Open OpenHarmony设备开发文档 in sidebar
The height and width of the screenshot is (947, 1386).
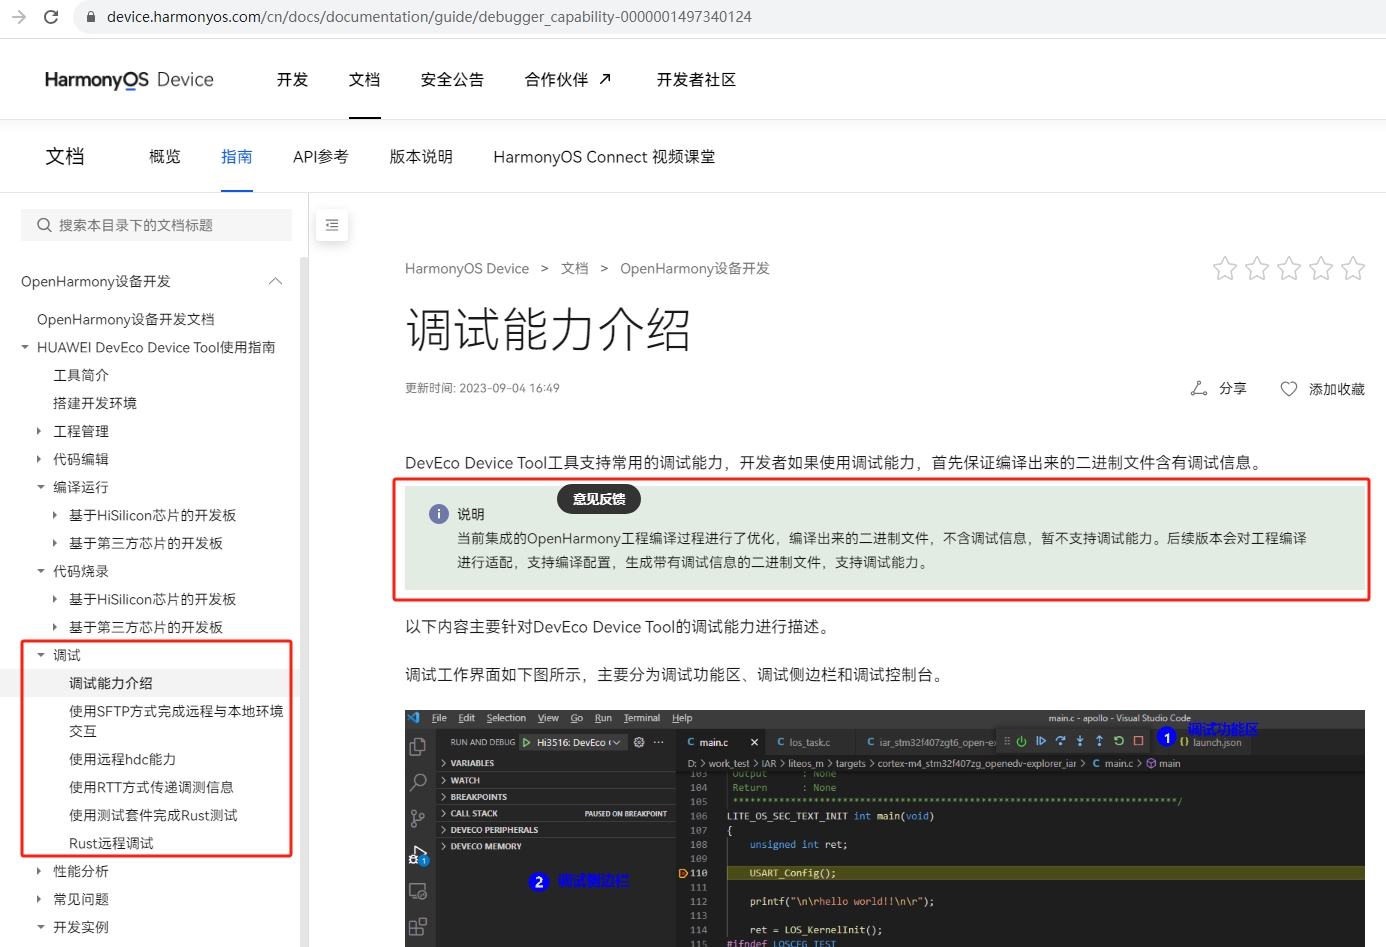coord(126,319)
